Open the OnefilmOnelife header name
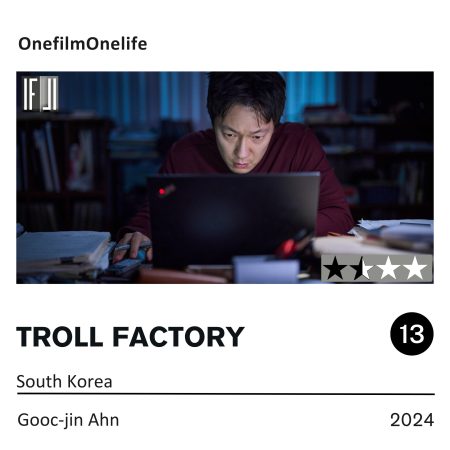 (x=82, y=44)
